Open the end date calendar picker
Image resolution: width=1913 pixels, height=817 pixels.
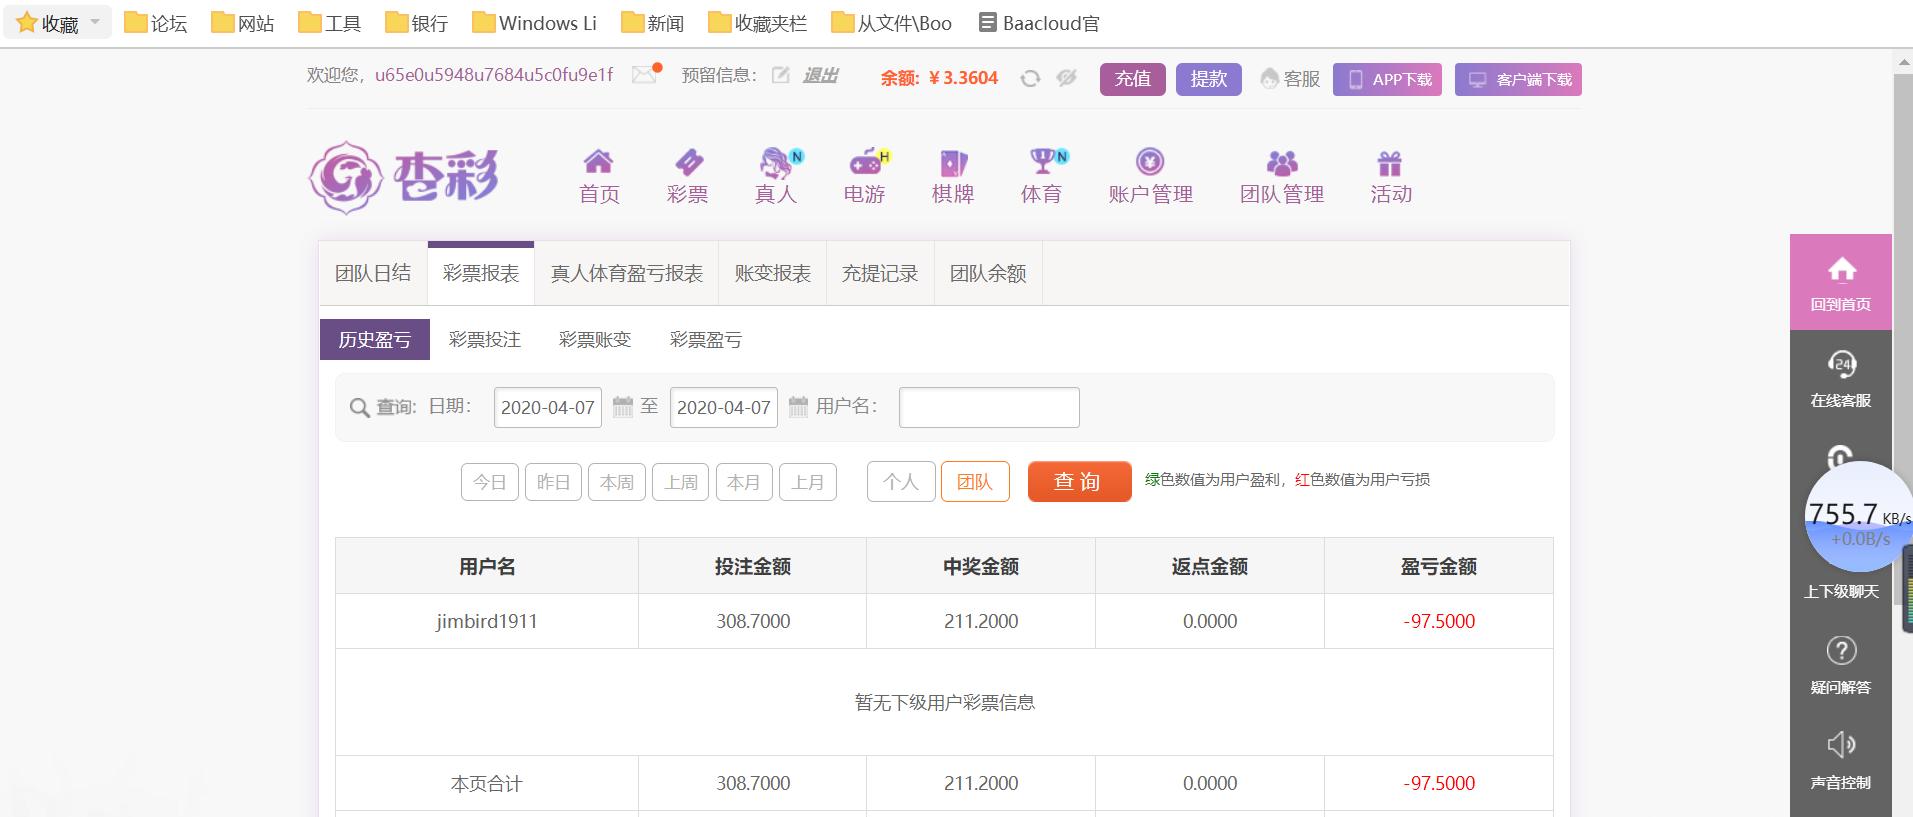pyautogui.click(x=798, y=406)
